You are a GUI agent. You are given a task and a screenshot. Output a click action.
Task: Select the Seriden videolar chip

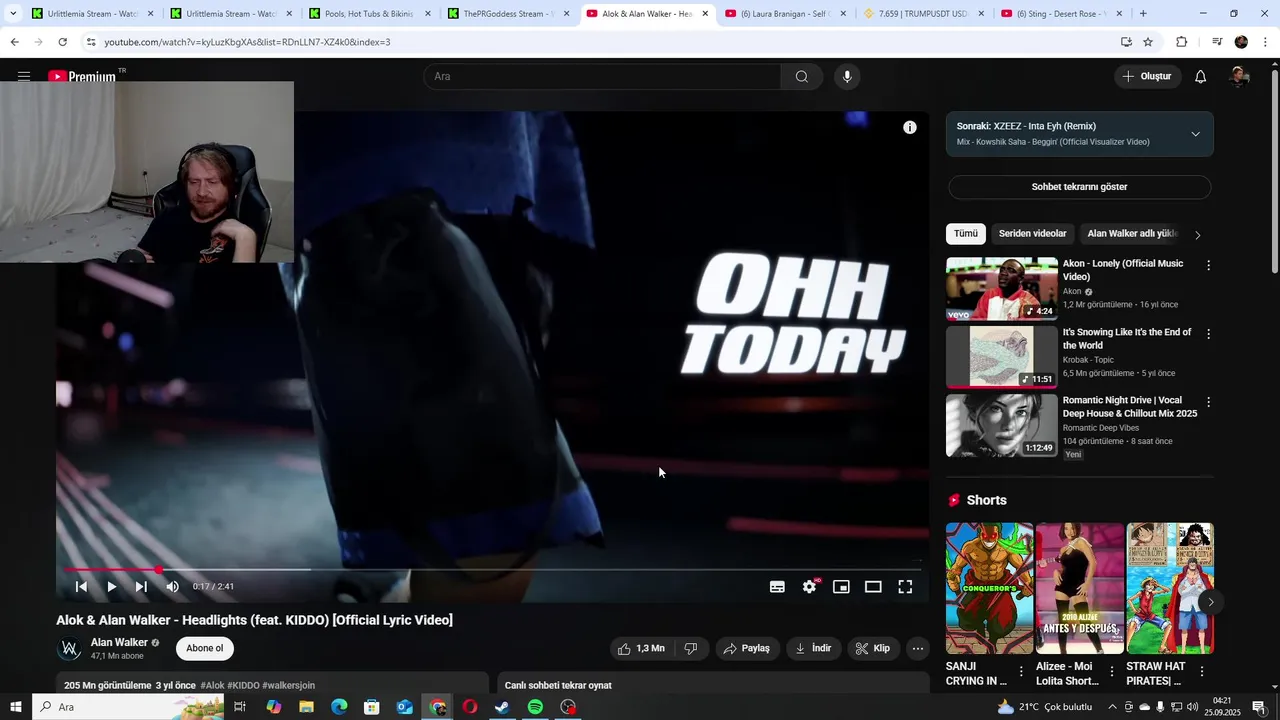click(x=1032, y=234)
